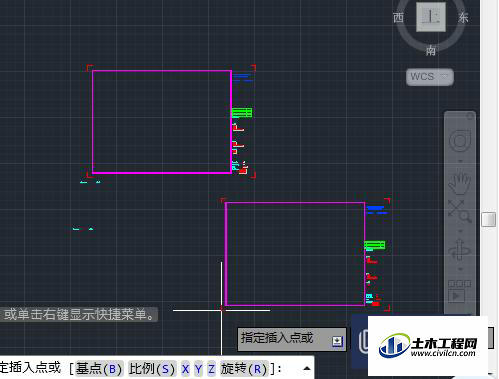Open navigation bar close/menu button at top

tap(470, 116)
